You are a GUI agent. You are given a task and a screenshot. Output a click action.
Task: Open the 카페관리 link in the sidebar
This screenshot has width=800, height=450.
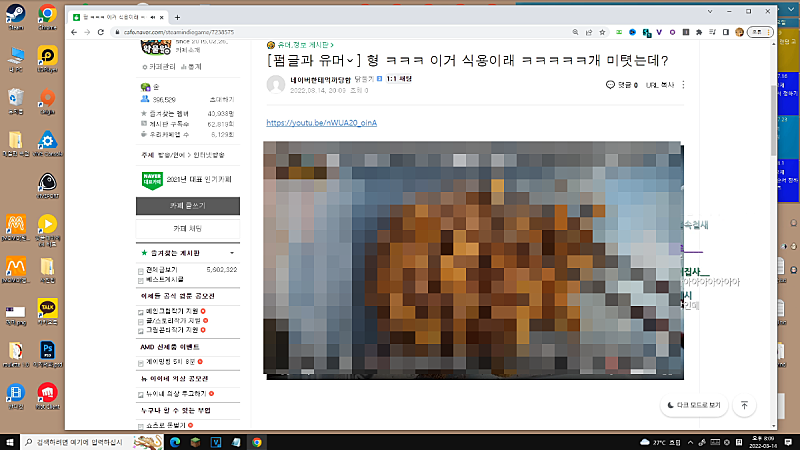click(159, 67)
